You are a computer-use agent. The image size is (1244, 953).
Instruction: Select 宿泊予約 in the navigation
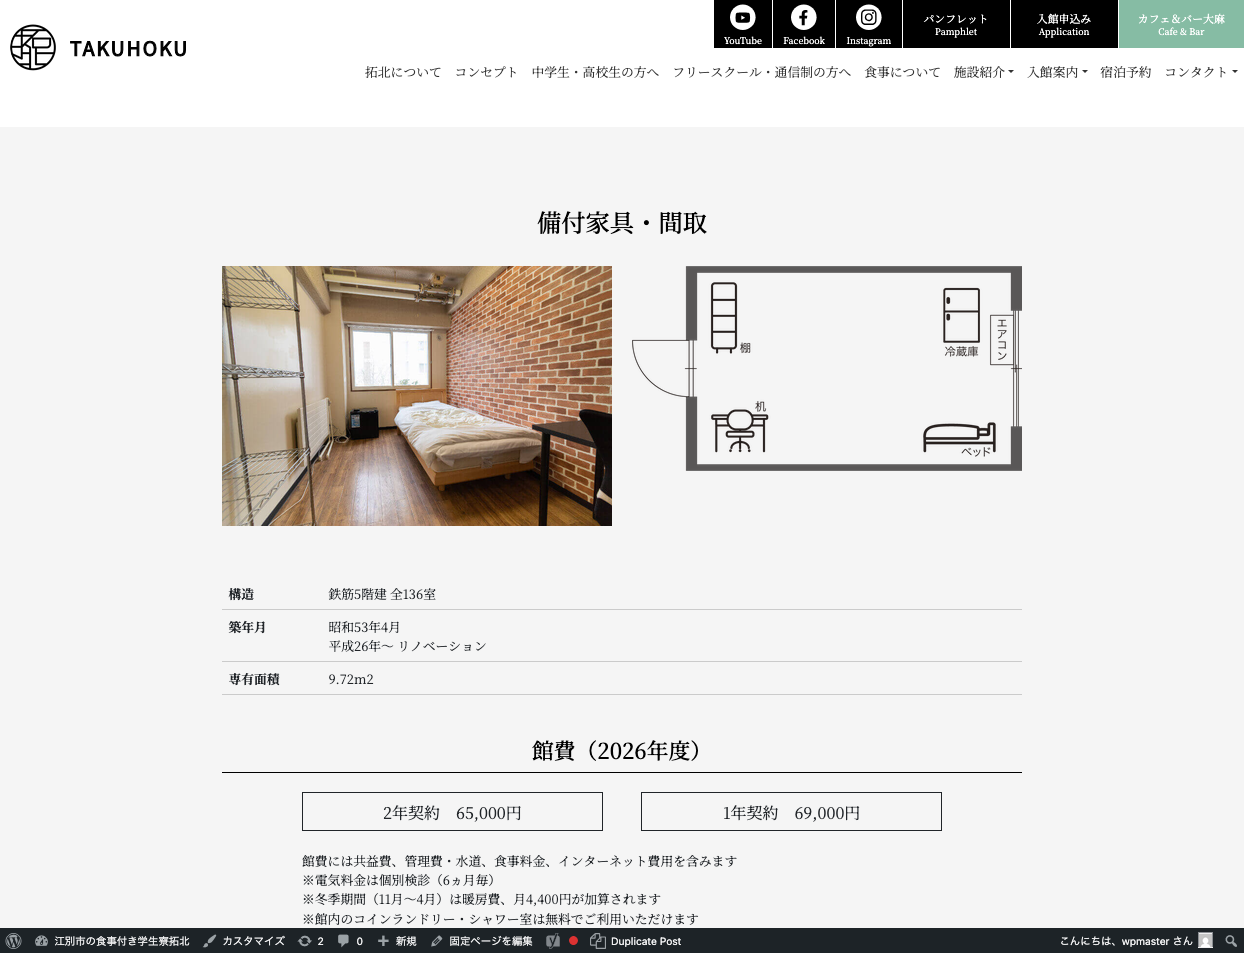(x=1126, y=72)
